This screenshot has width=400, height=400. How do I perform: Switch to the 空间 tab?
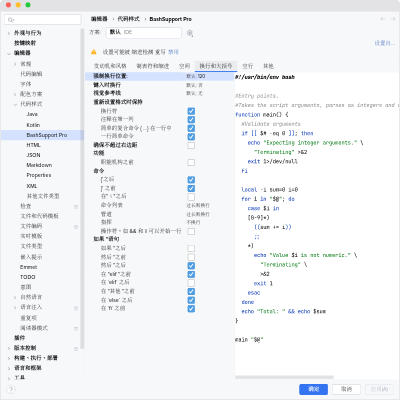[x=184, y=66]
